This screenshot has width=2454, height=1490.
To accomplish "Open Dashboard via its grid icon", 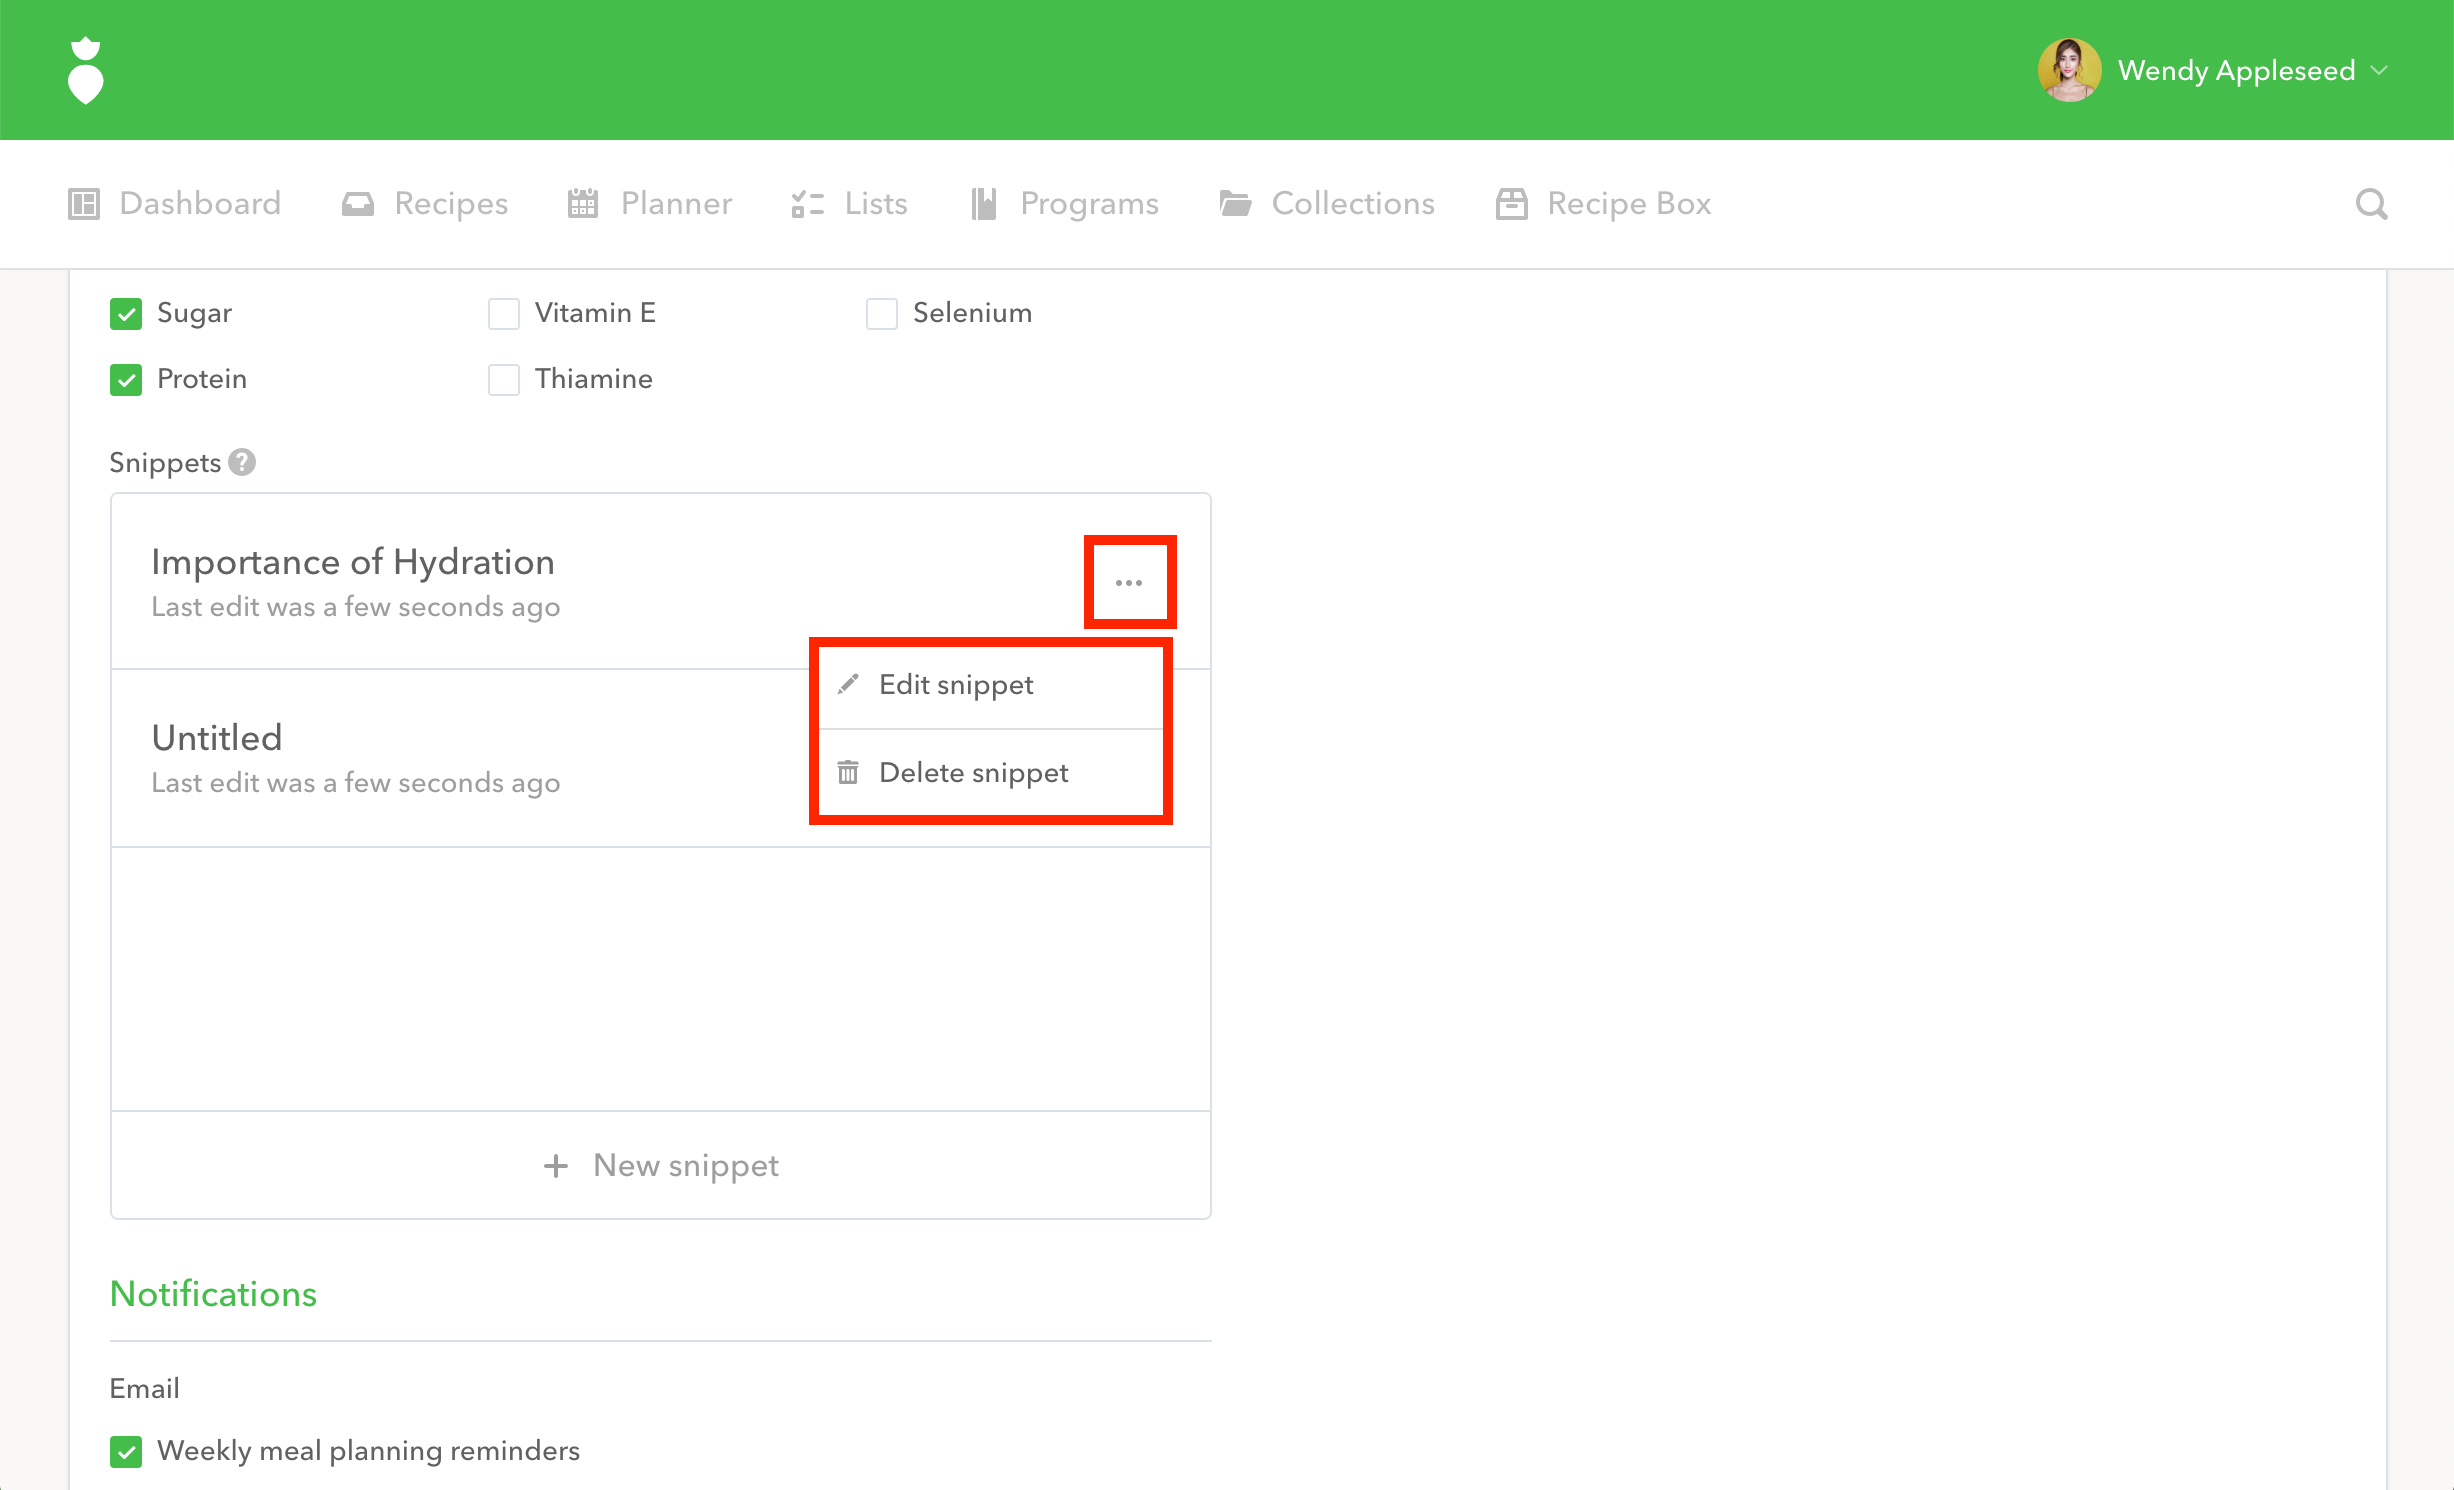I will [x=84, y=204].
